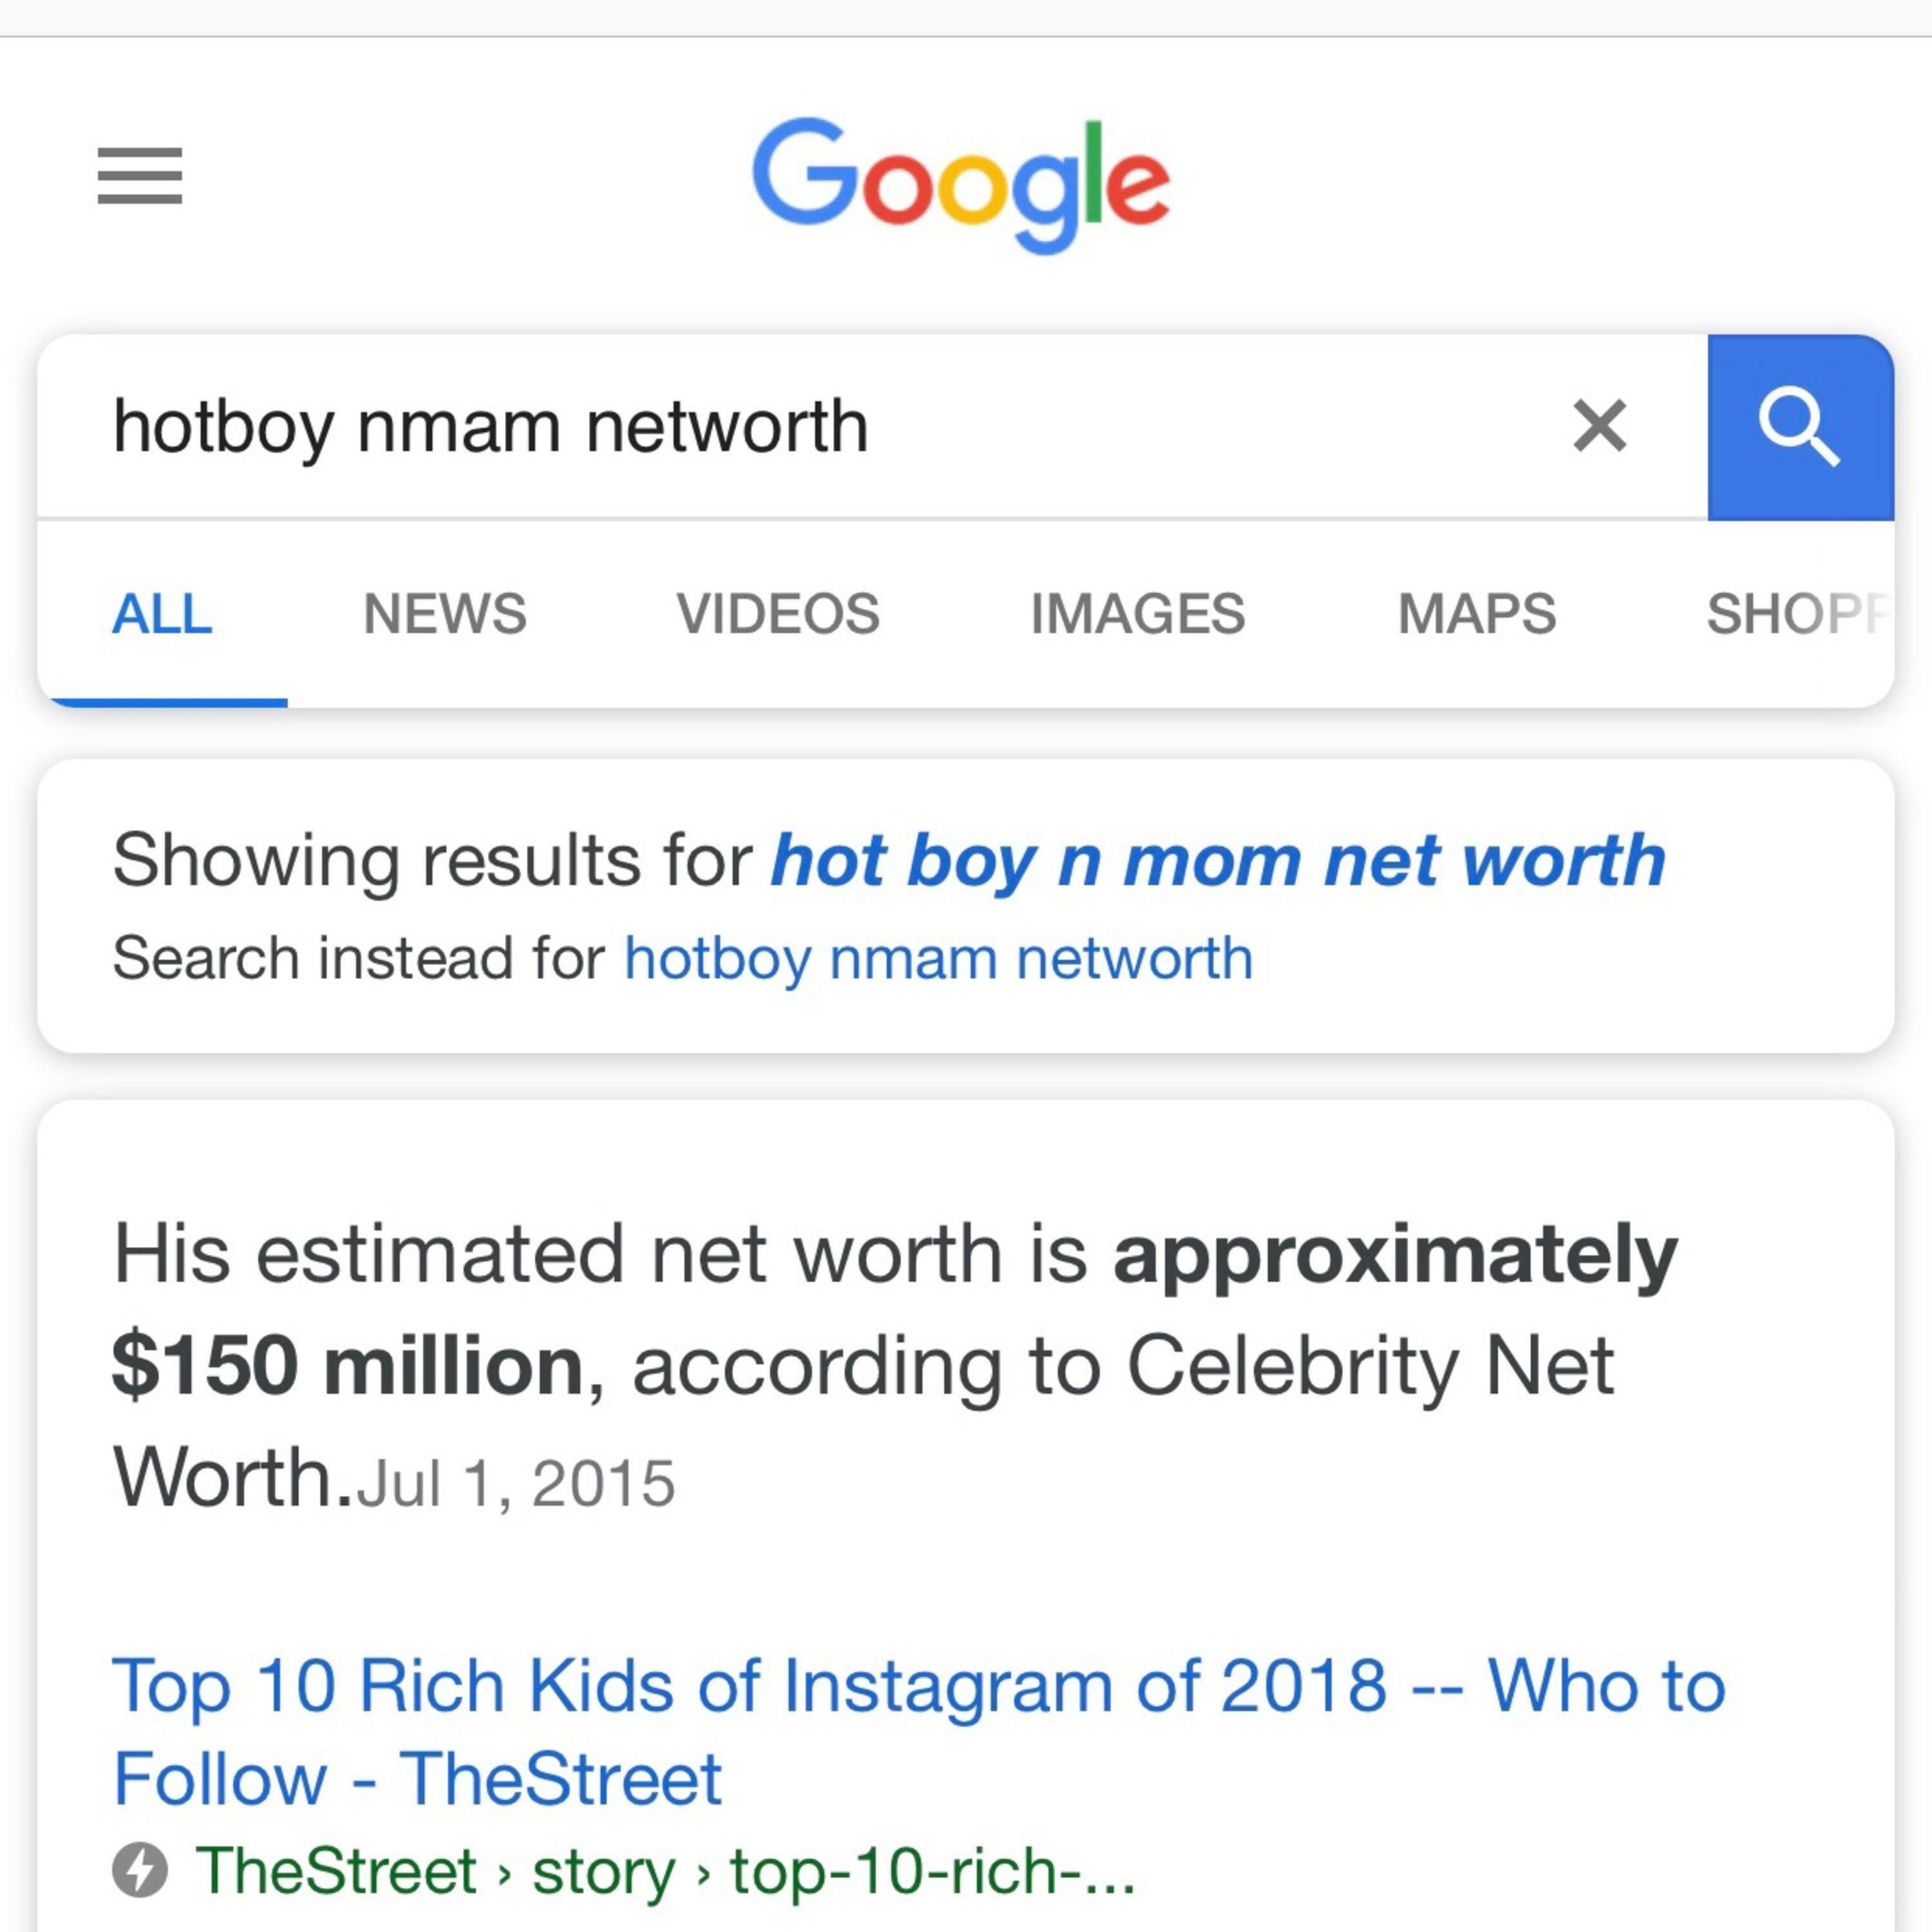Open the VIDEOS tab
1932x1932 pixels.
pos(777,613)
